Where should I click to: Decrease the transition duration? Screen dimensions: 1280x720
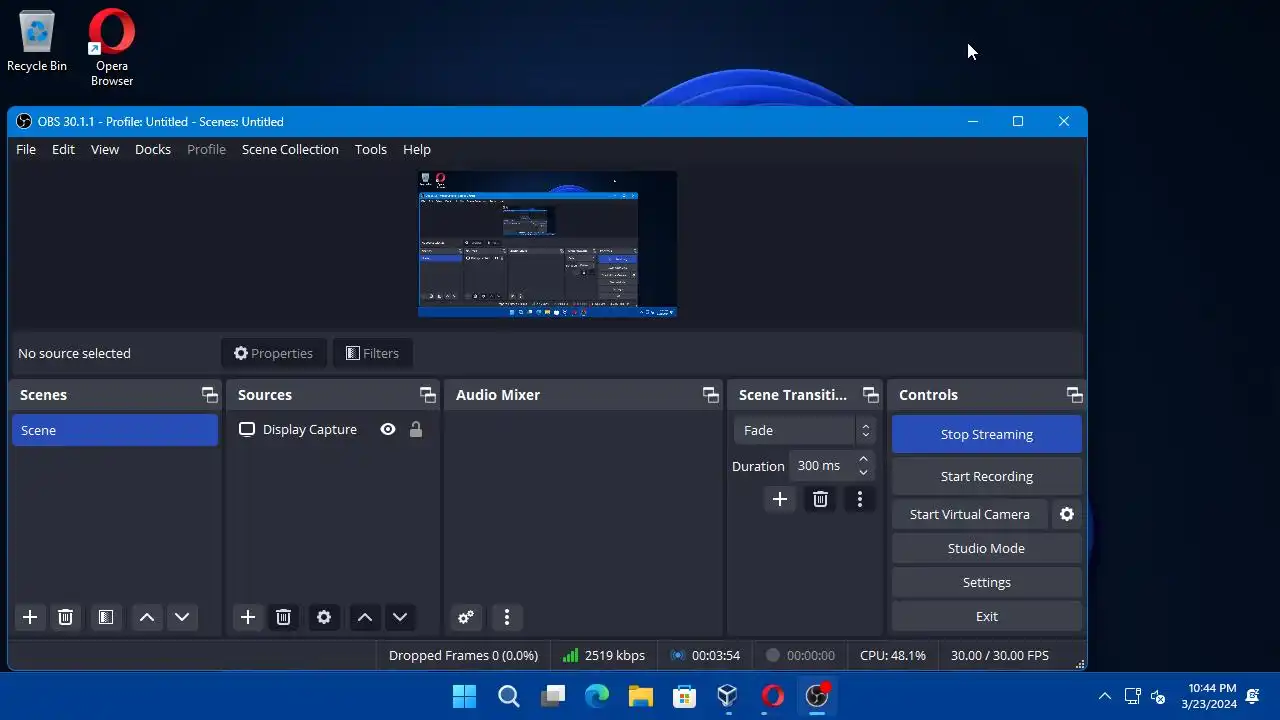pos(864,472)
